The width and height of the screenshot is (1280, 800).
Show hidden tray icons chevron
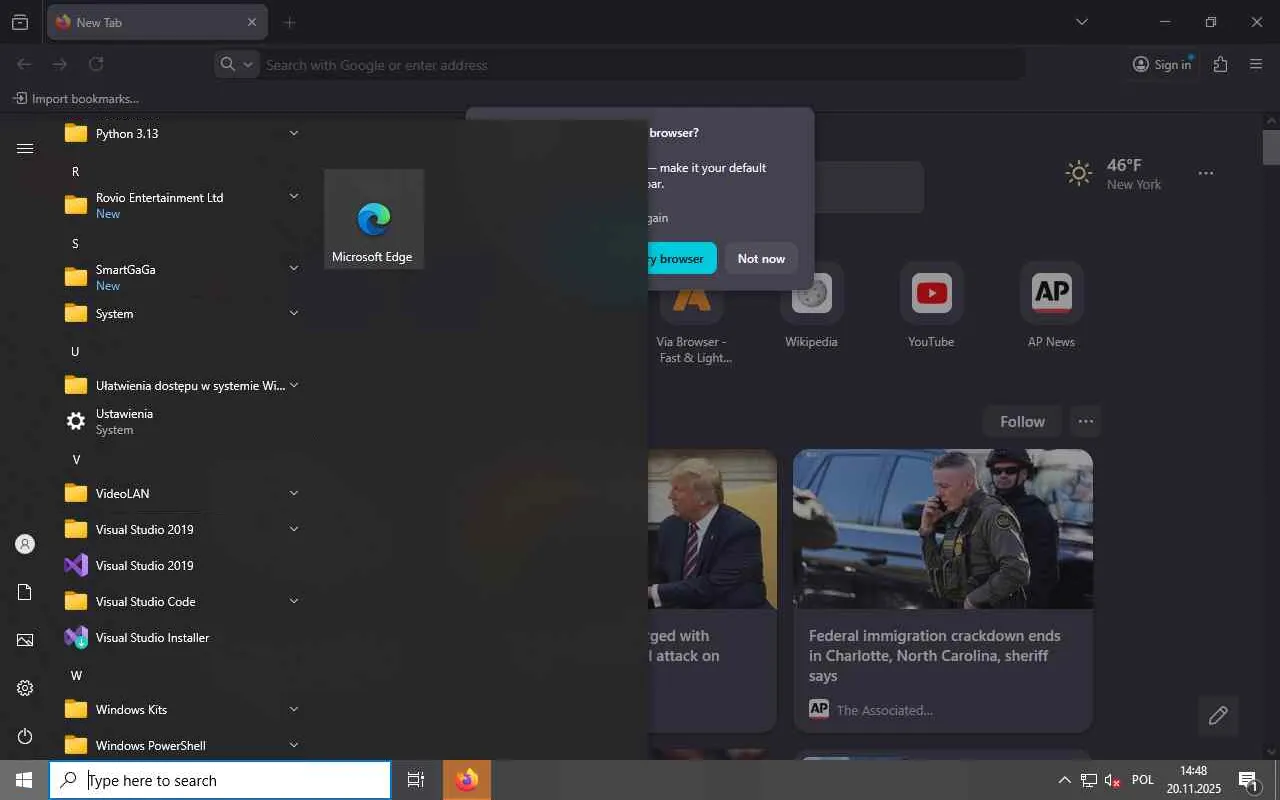pos(1064,780)
